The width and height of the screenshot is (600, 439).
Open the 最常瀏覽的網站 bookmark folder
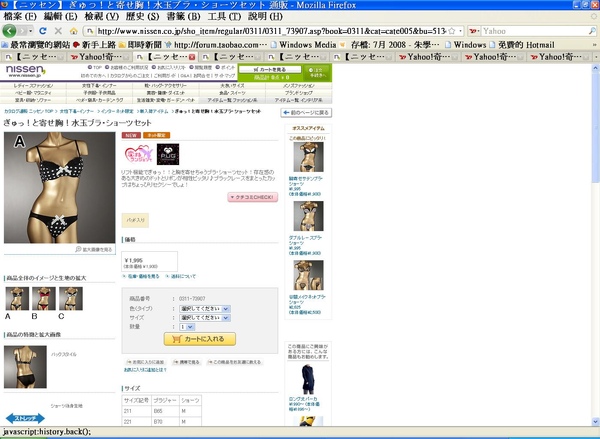tap(36, 45)
